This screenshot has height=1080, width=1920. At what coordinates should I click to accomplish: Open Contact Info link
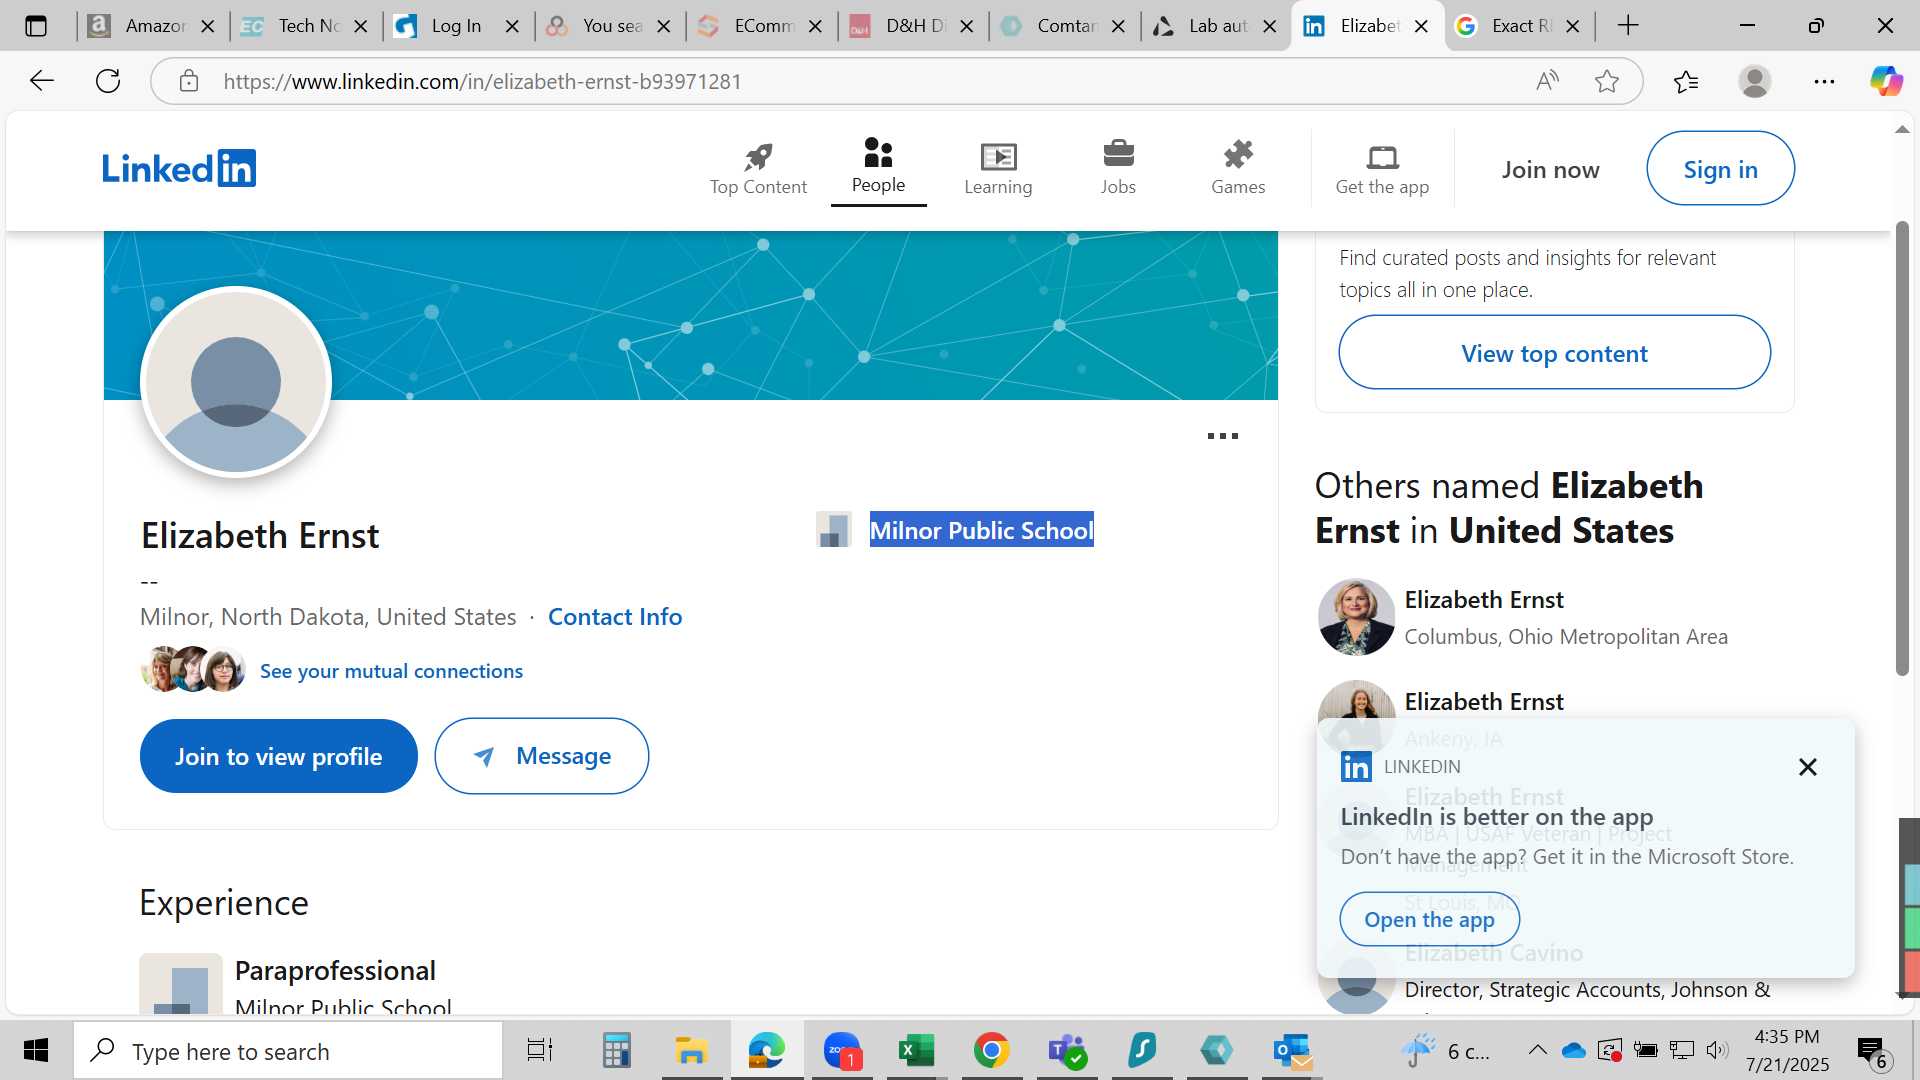pos(615,617)
